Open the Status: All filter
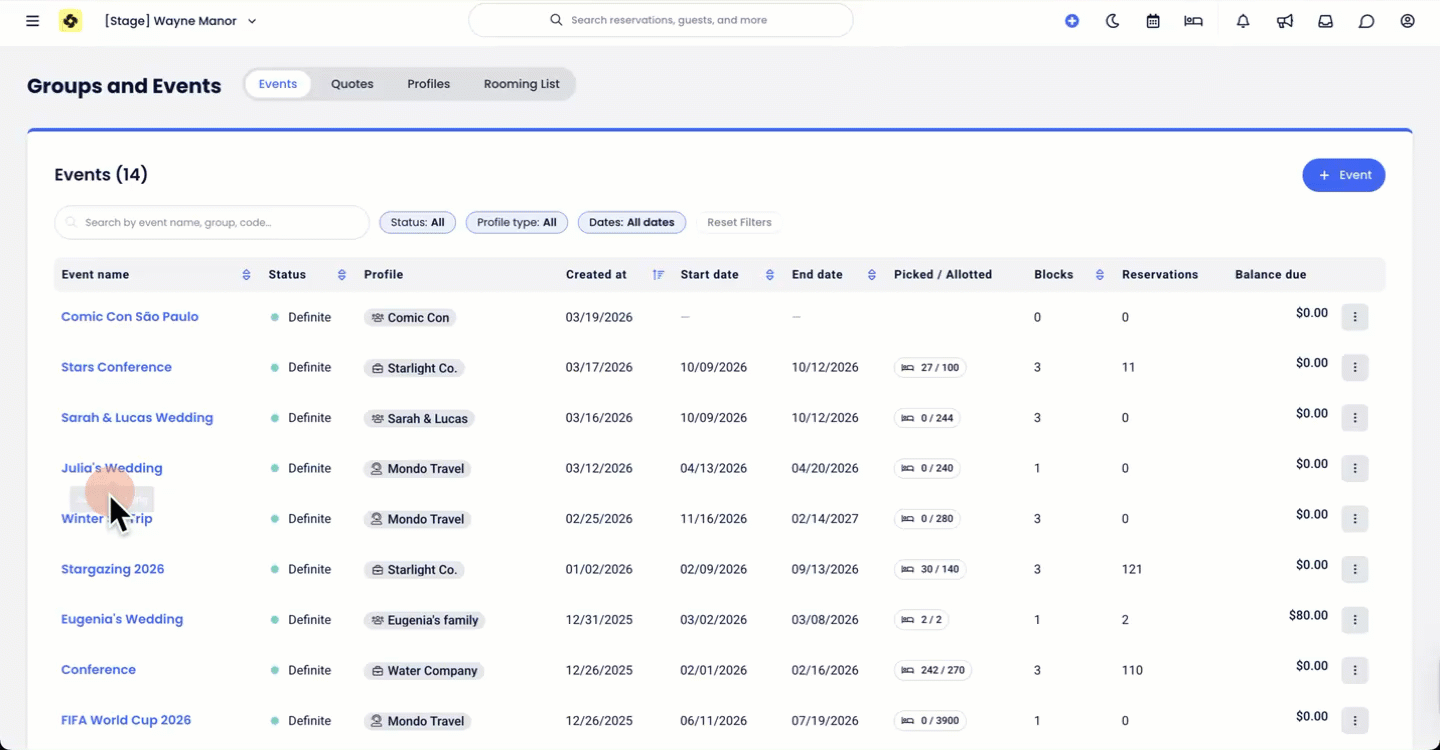 pyautogui.click(x=417, y=222)
